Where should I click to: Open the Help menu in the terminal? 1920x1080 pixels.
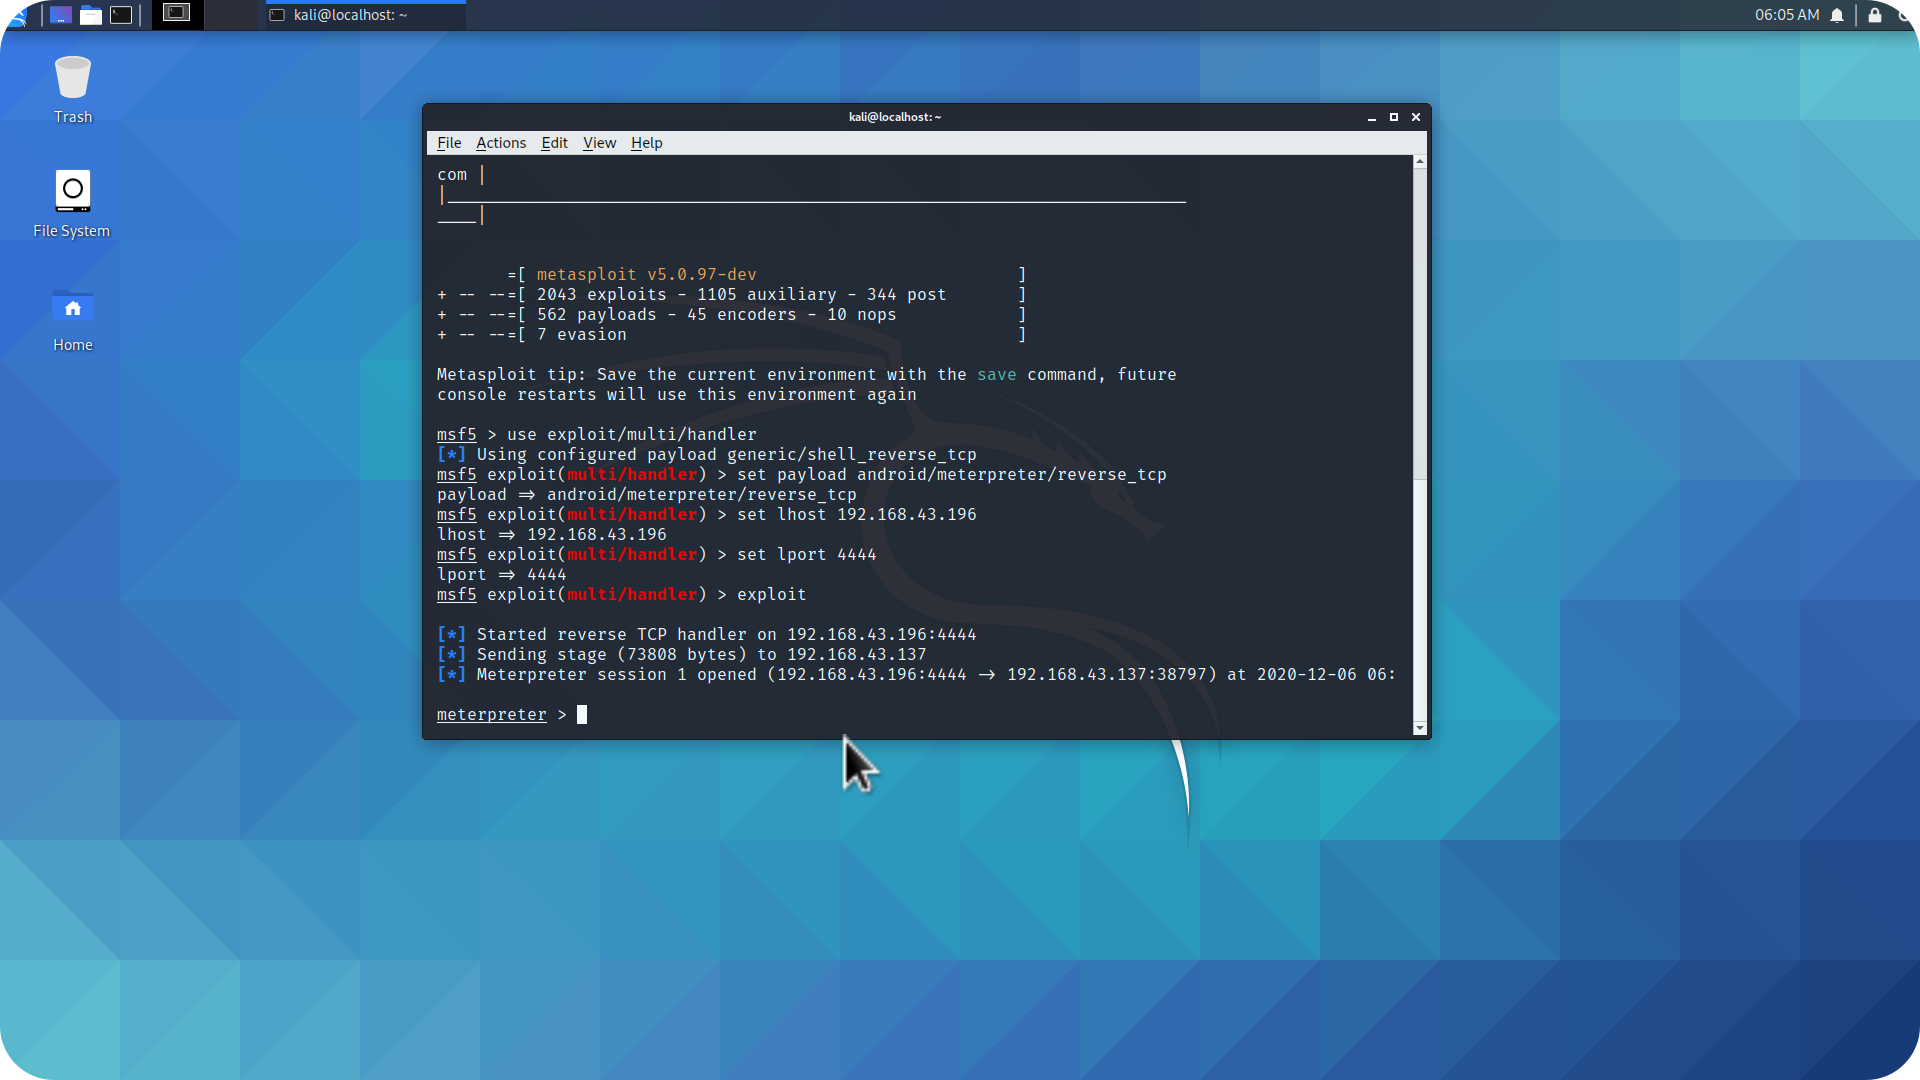click(646, 143)
